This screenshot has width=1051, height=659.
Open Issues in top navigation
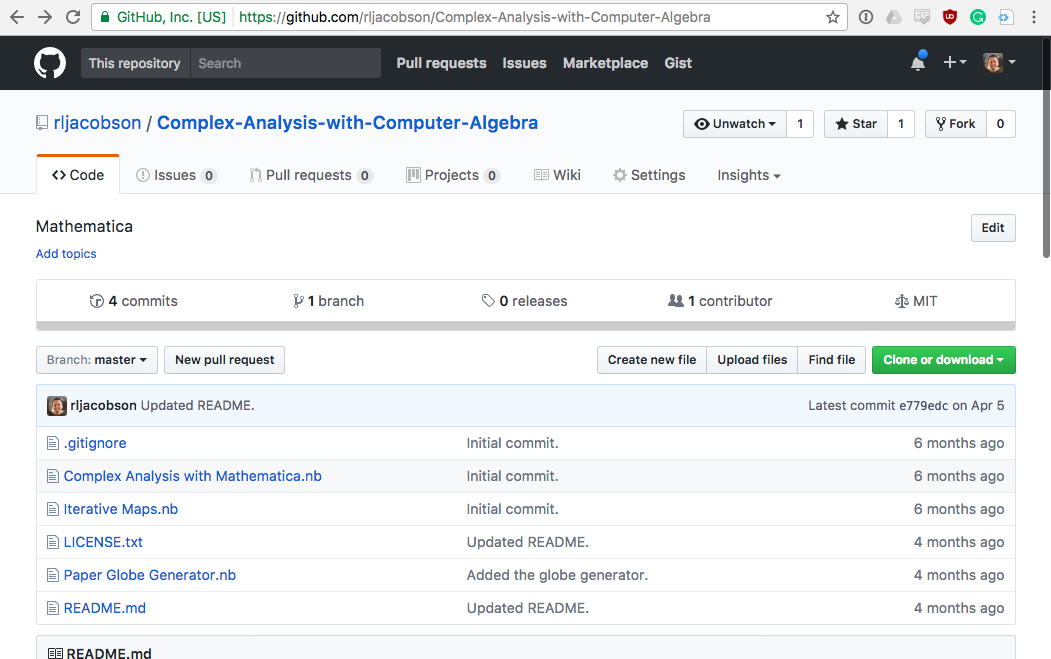524,63
